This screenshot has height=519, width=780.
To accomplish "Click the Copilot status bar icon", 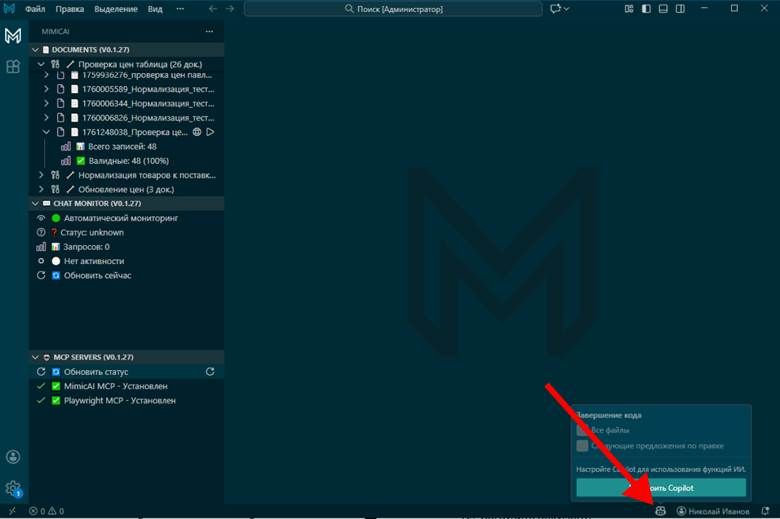I will (660, 510).
